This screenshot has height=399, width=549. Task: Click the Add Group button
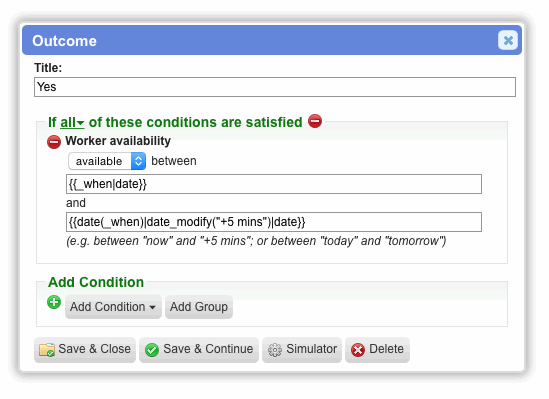click(199, 307)
